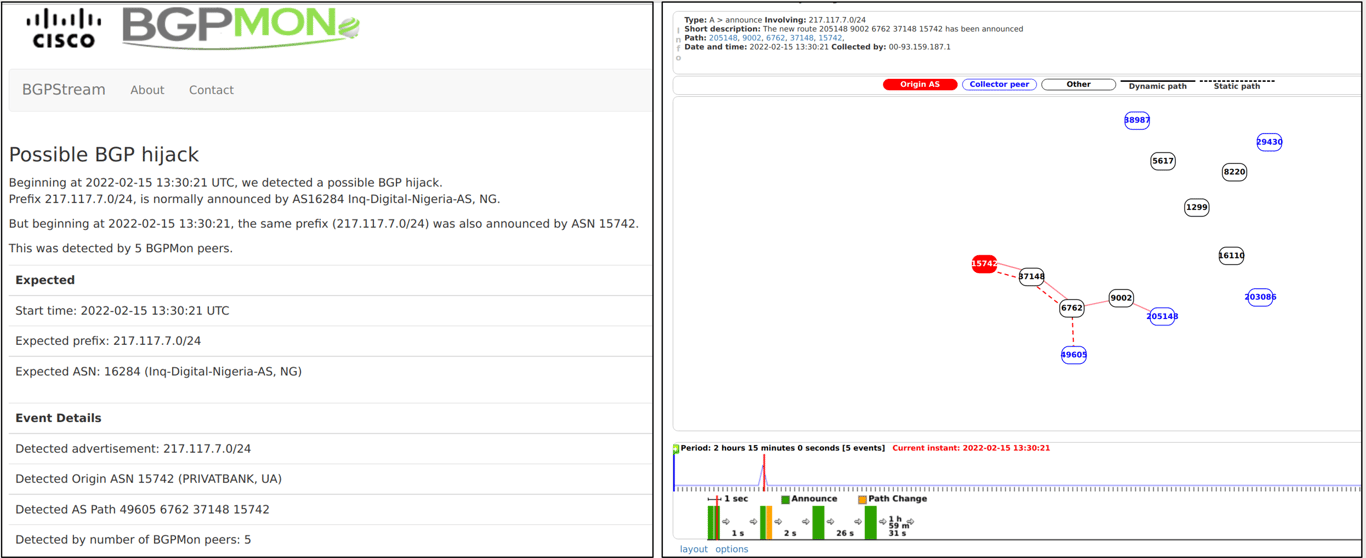
Task: Select collector peer node 38987
Action: [1137, 120]
